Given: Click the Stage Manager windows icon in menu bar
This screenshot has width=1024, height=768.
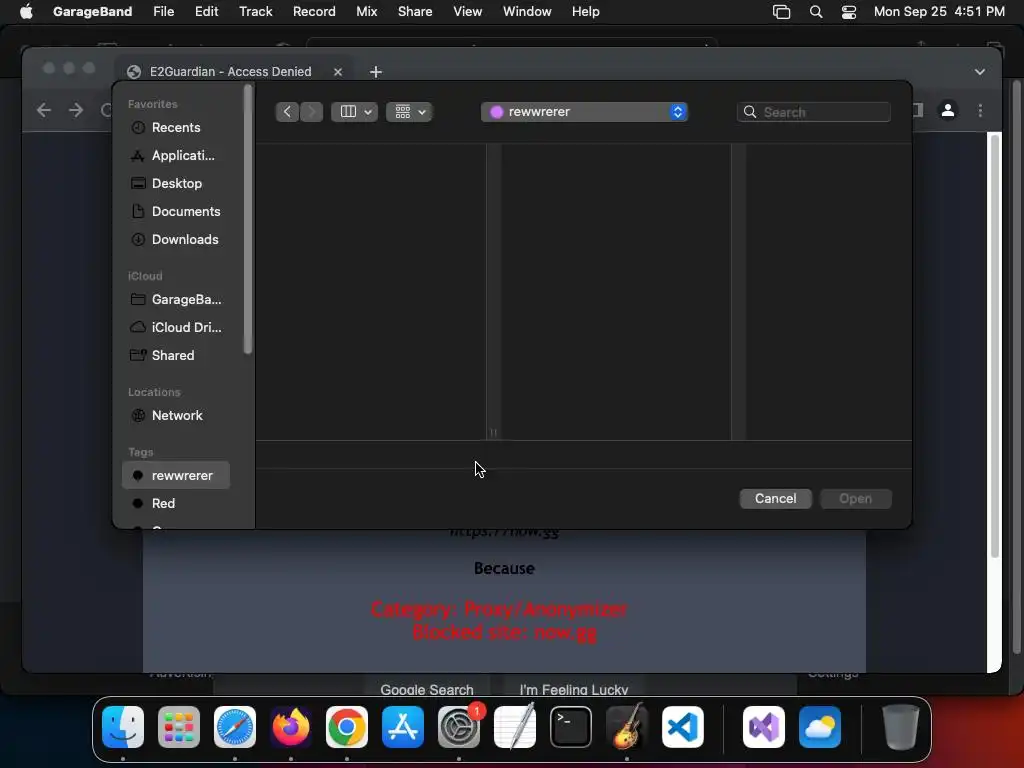Looking at the screenshot, I should (x=781, y=12).
